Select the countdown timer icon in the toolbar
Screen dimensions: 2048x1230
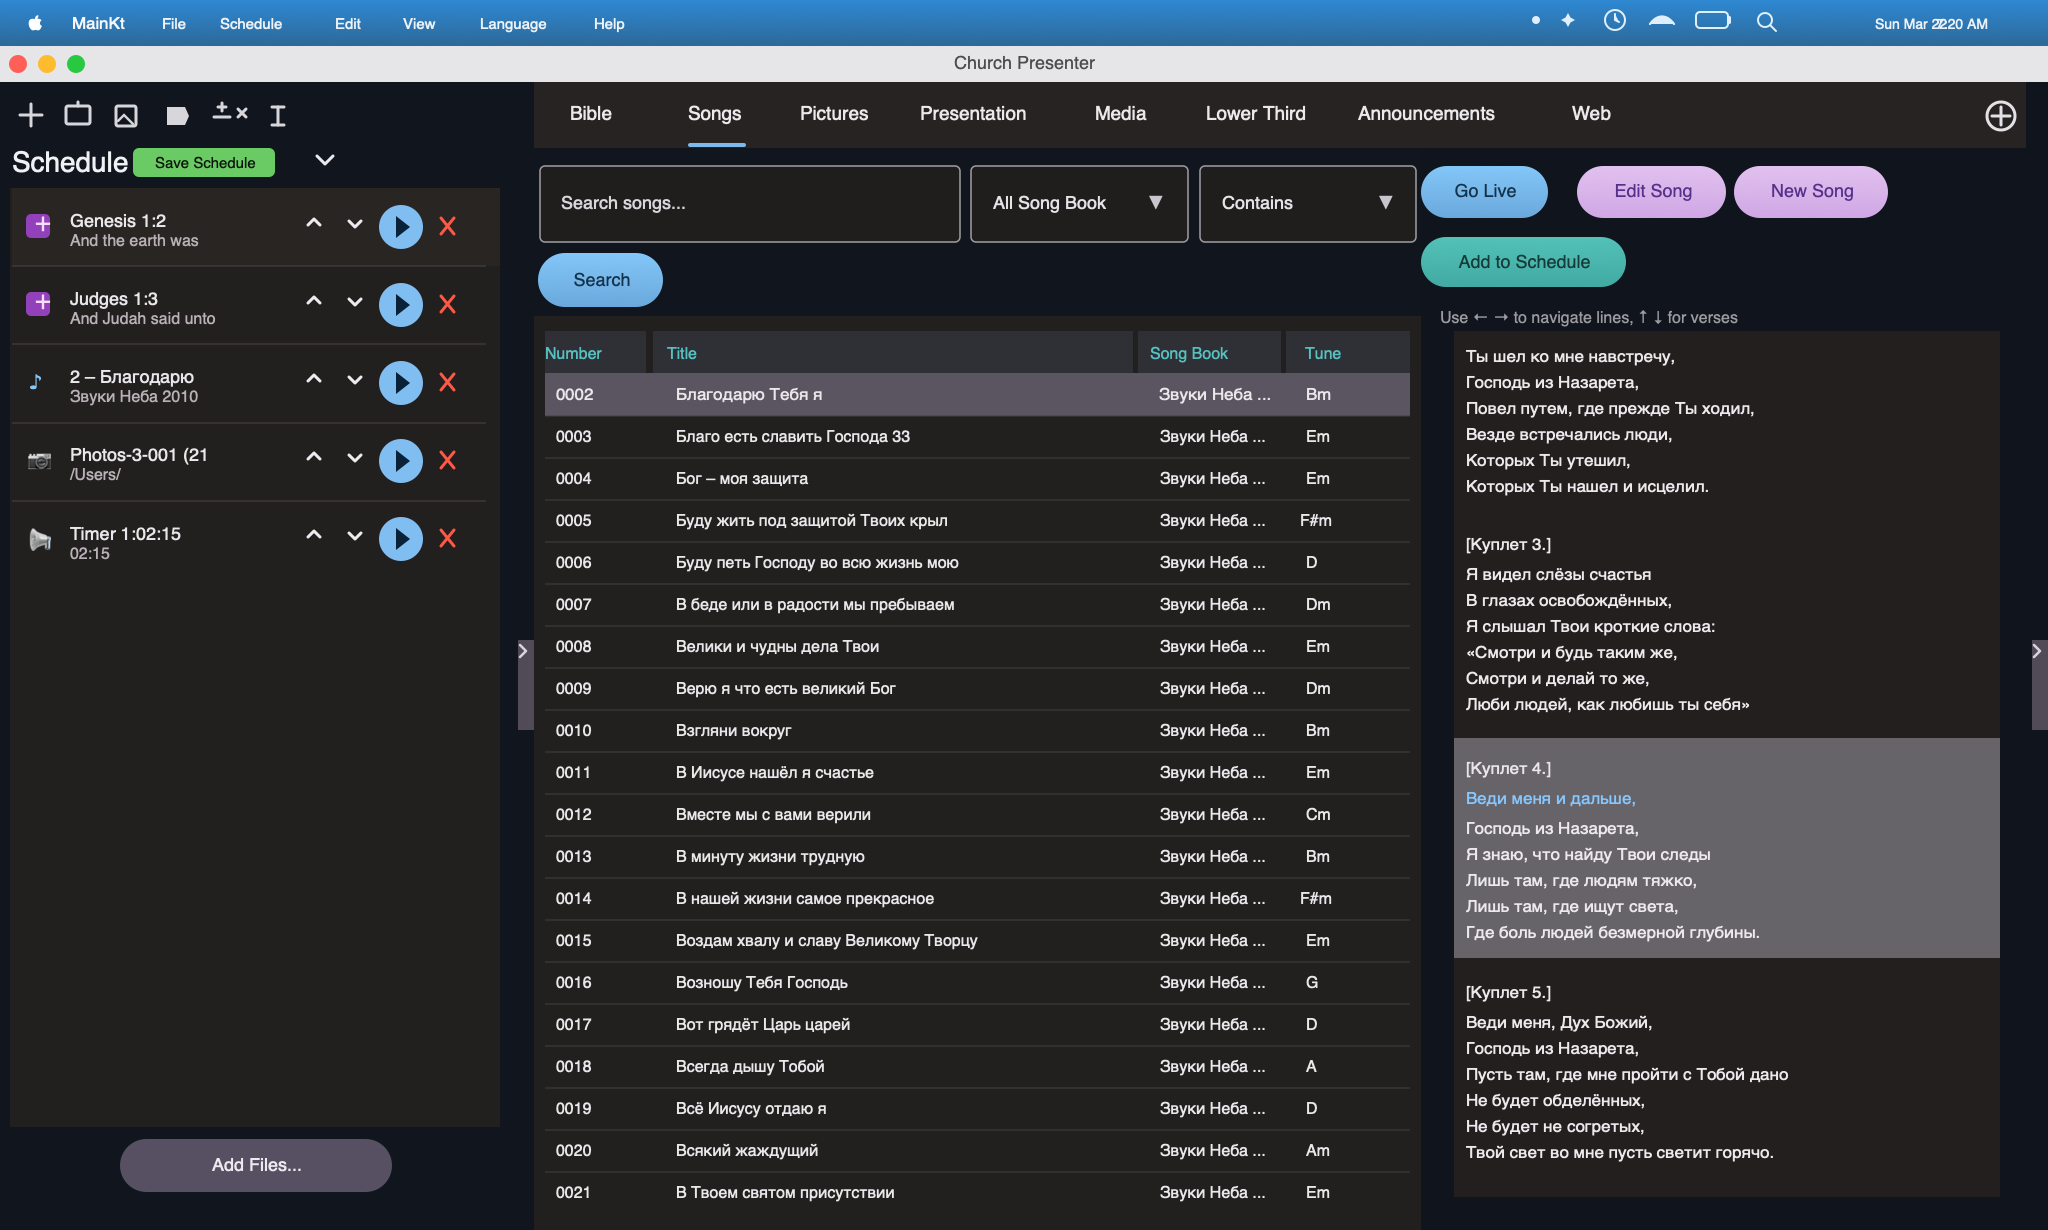point(229,114)
